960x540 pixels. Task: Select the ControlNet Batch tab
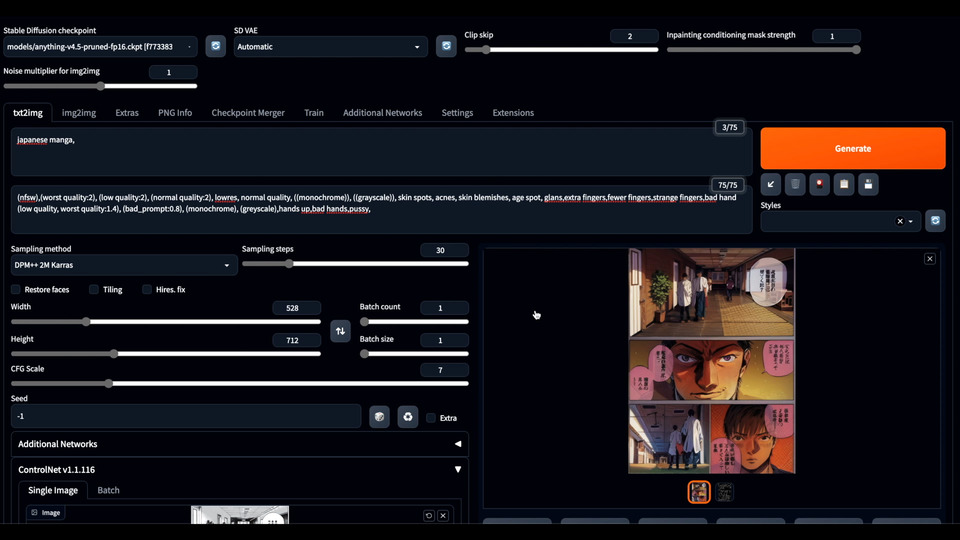[x=108, y=490]
